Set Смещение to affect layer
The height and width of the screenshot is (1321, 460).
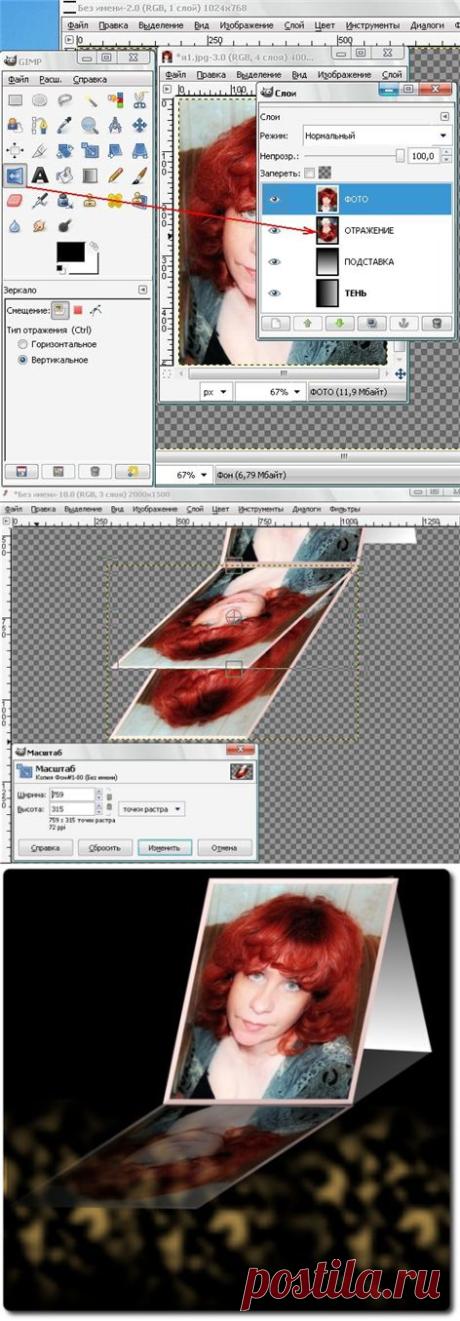(x=58, y=310)
